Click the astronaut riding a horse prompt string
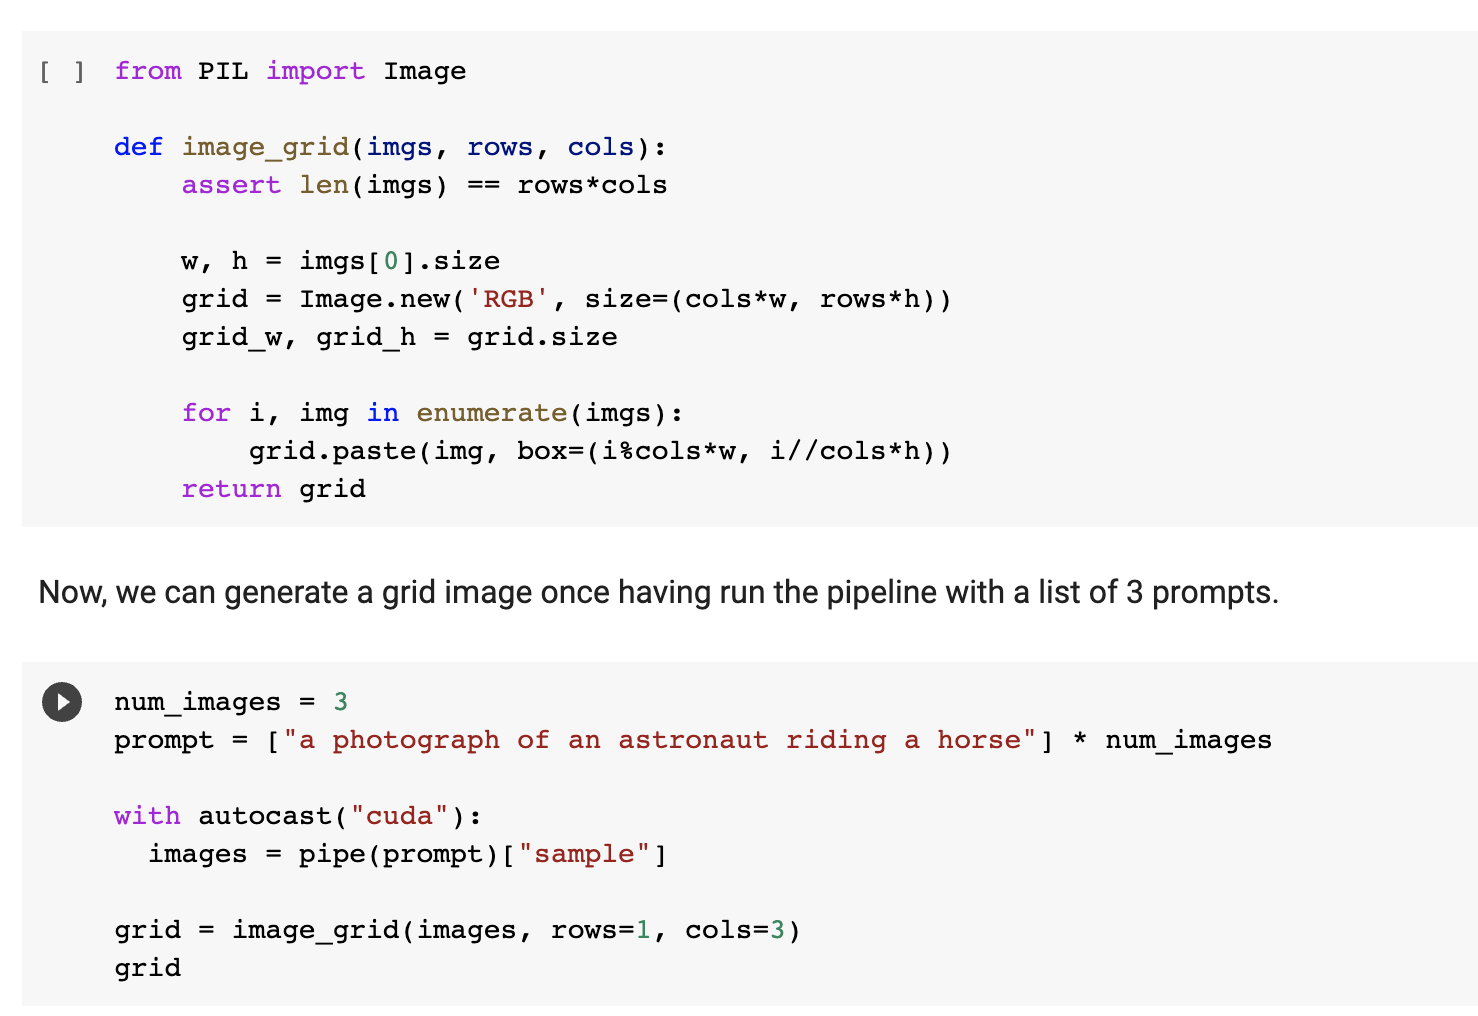Viewport: 1478px width, 1016px height. tap(660, 741)
